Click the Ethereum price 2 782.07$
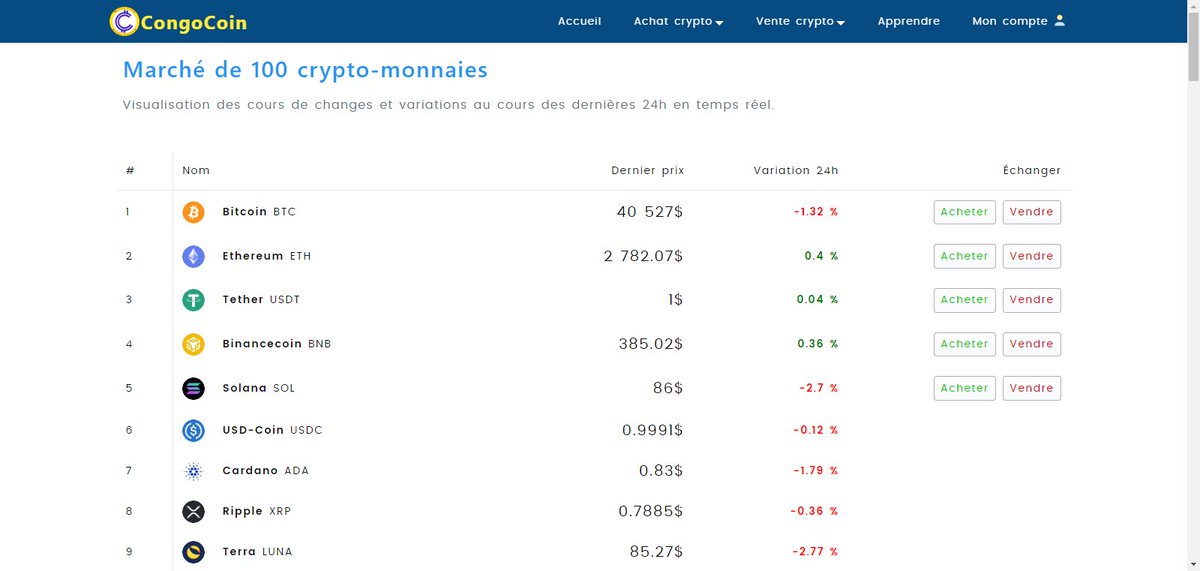This screenshot has height=571, width=1200. click(x=644, y=256)
